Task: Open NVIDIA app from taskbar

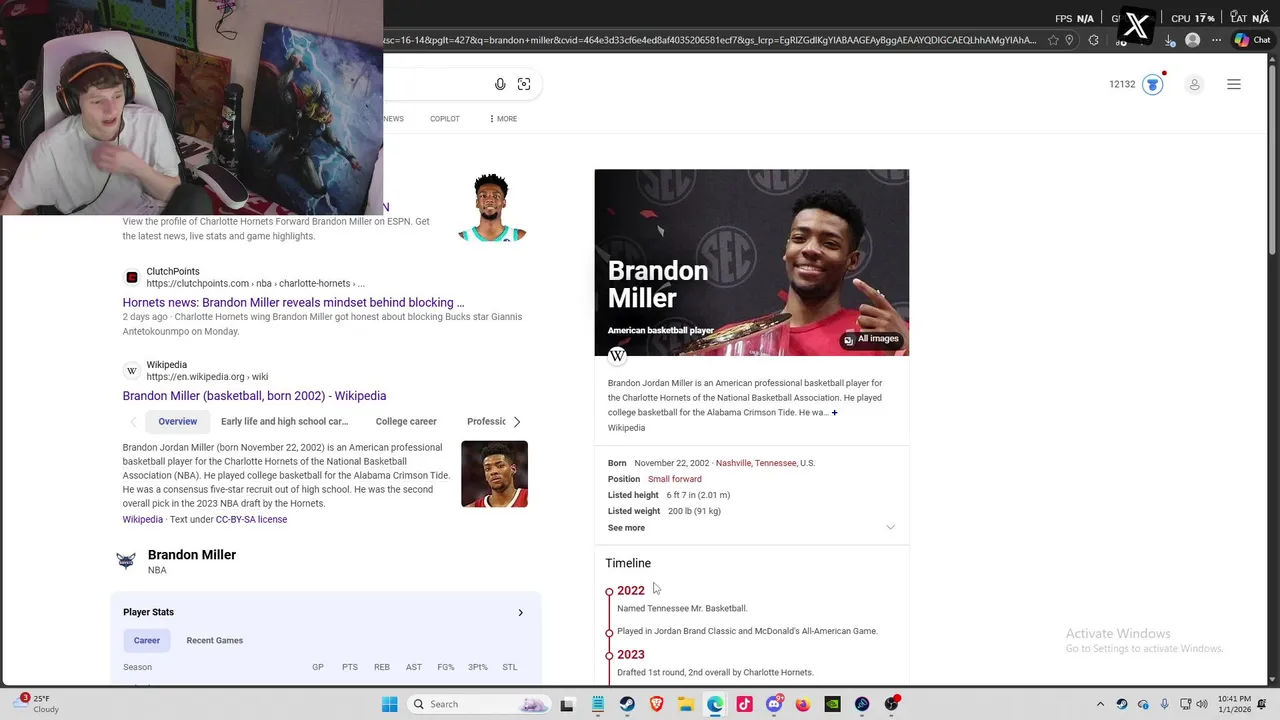Action: [832, 704]
